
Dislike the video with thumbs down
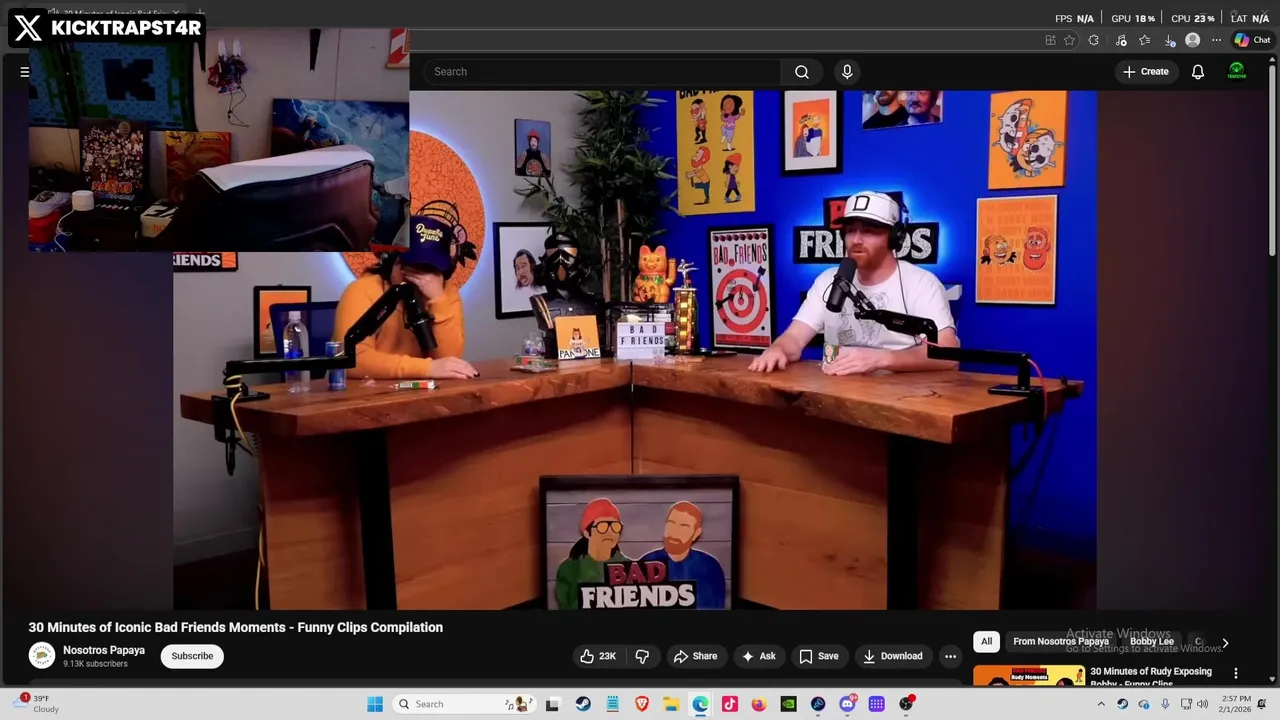click(x=642, y=656)
